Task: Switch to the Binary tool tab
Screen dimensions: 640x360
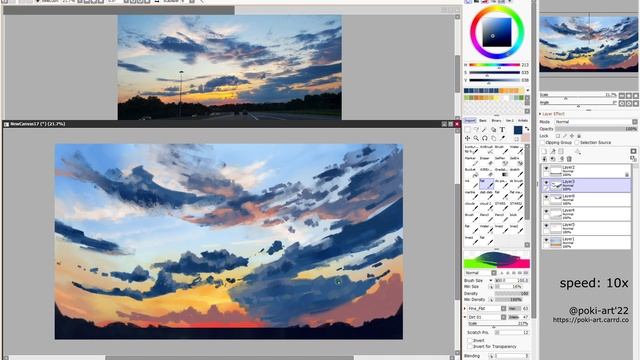Action: [x=496, y=120]
